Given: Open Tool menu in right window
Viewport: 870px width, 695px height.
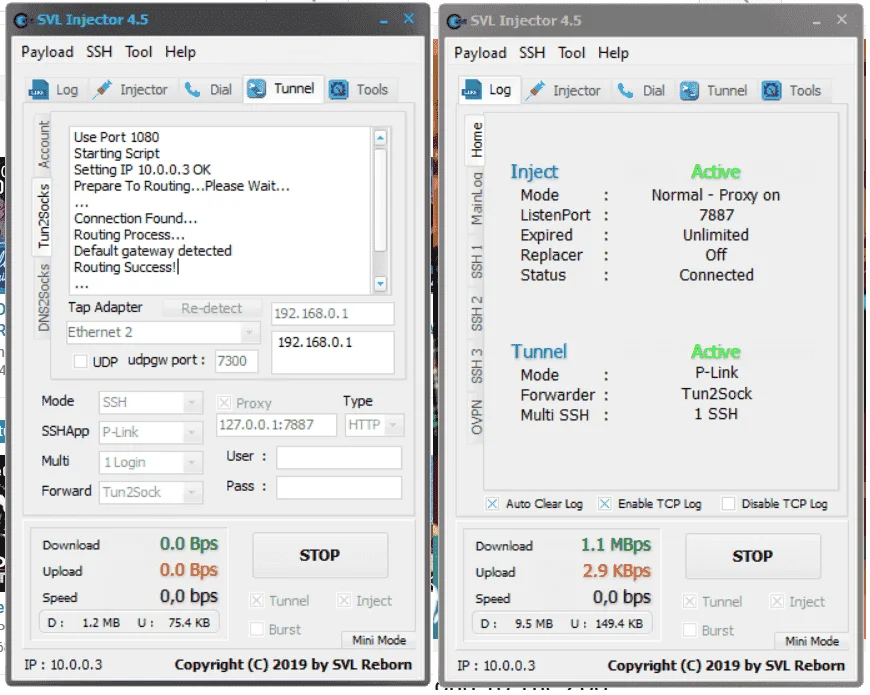Looking at the screenshot, I should pyautogui.click(x=571, y=53).
